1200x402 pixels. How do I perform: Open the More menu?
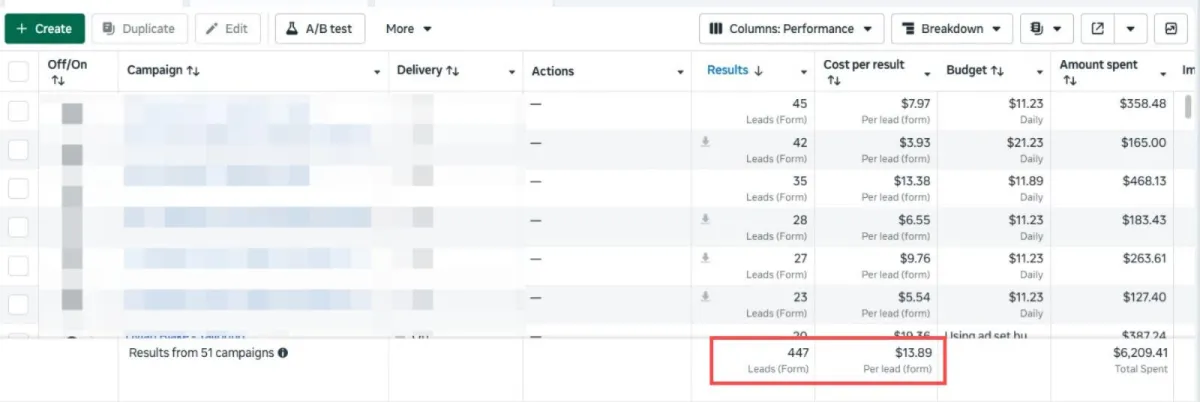409,29
